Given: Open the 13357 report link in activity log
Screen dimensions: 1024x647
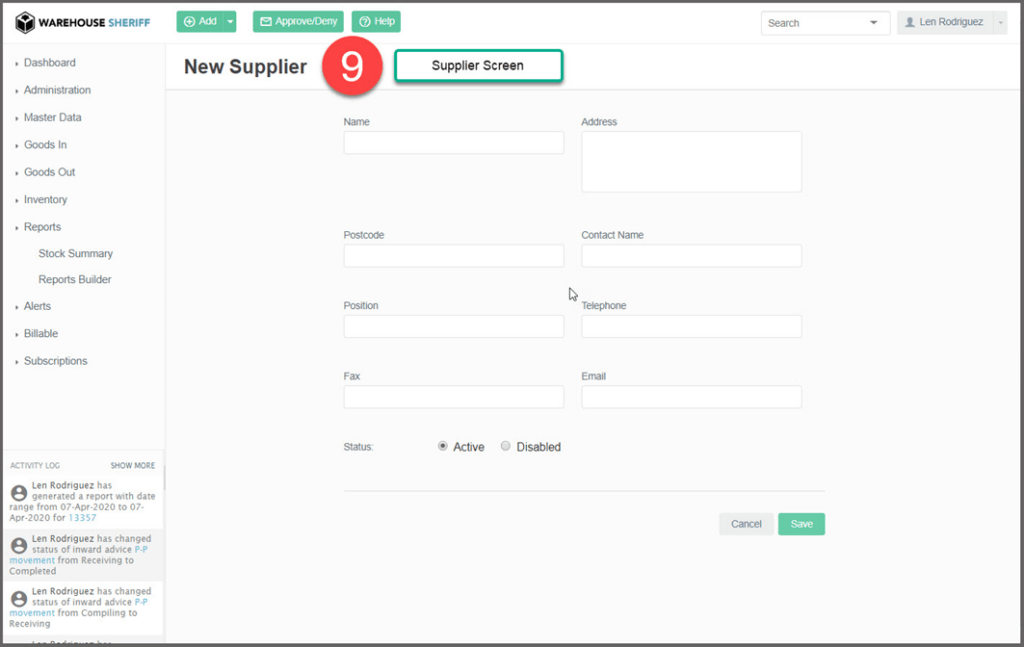Looking at the screenshot, I should click(81, 518).
